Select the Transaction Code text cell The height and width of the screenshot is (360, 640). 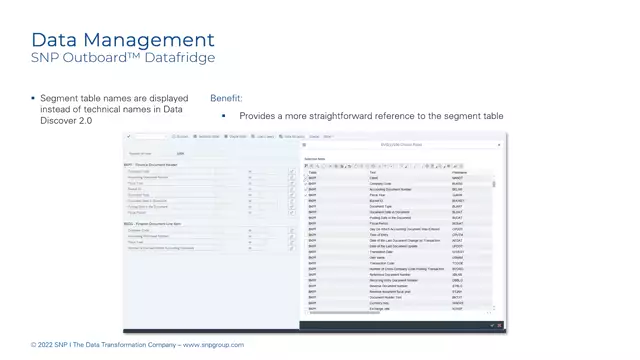382,263
